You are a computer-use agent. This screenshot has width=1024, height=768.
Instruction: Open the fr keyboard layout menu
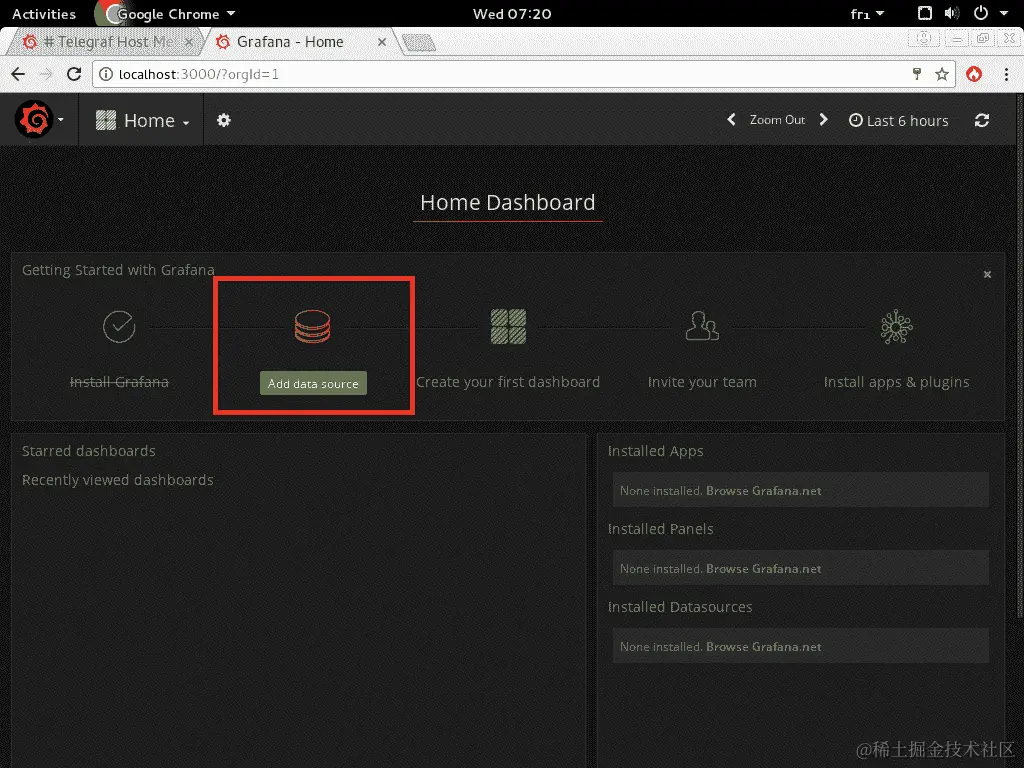click(867, 14)
